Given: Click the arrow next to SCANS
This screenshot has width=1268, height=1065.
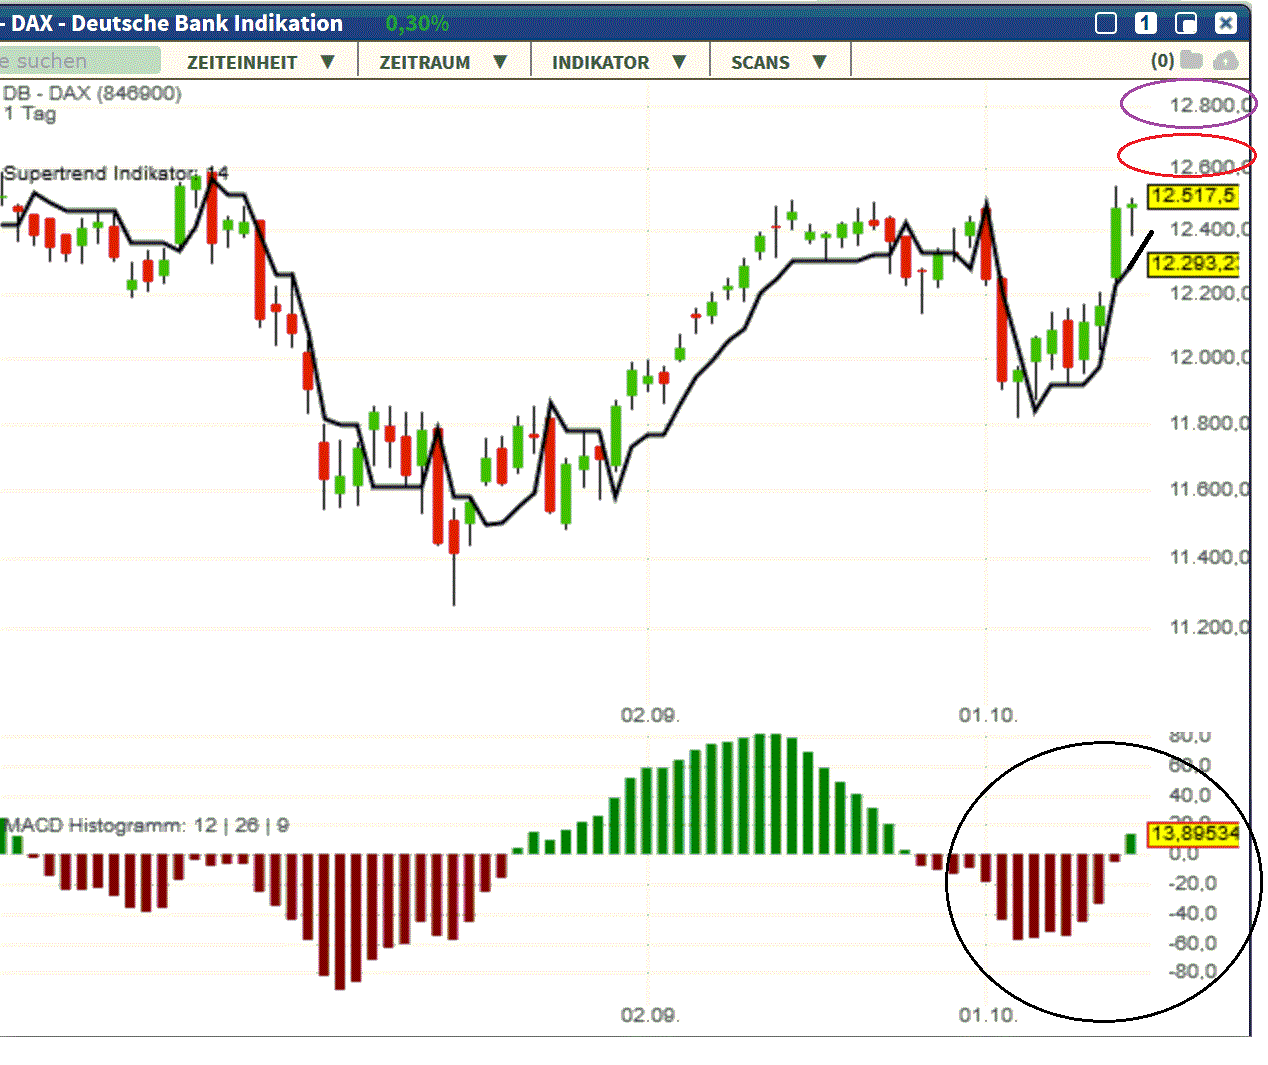Looking at the screenshot, I should tap(820, 62).
